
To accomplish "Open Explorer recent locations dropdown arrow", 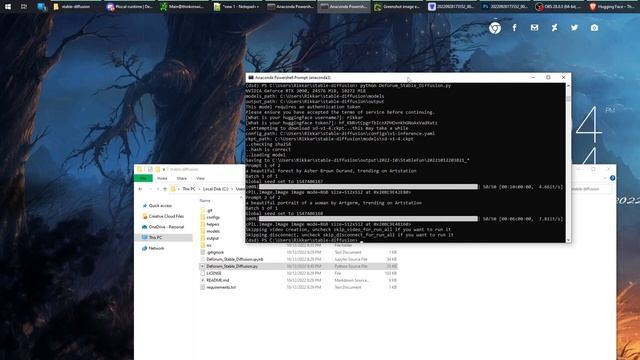I will coord(158,189).
